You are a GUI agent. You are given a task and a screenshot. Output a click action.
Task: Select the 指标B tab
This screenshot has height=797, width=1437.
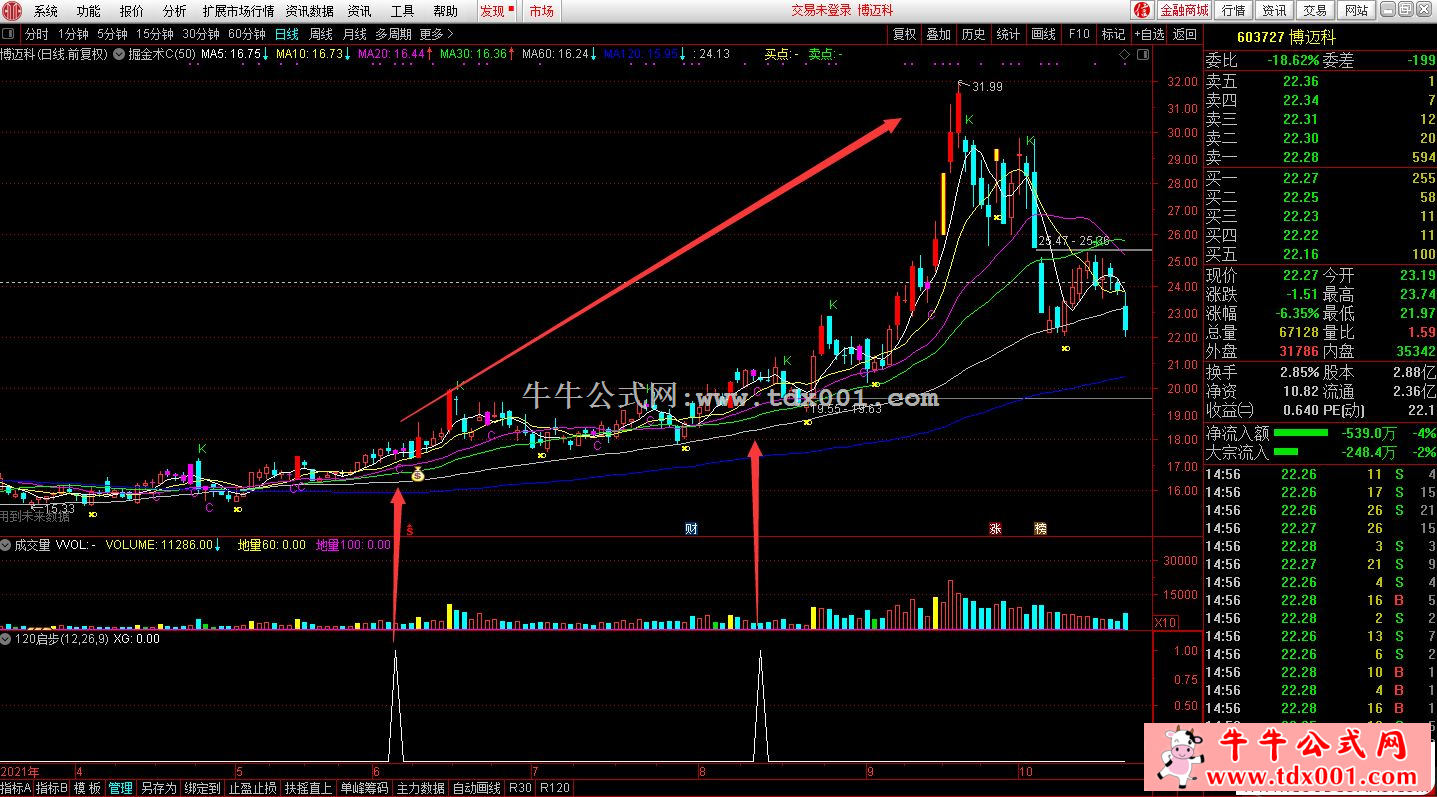point(51,788)
